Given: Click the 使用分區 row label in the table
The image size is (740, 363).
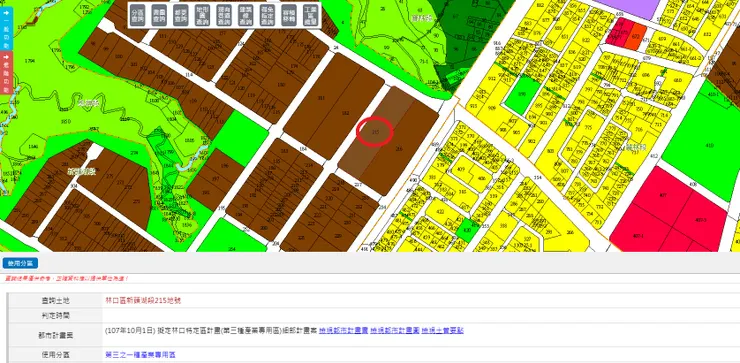Looking at the screenshot, I should 55,355.
